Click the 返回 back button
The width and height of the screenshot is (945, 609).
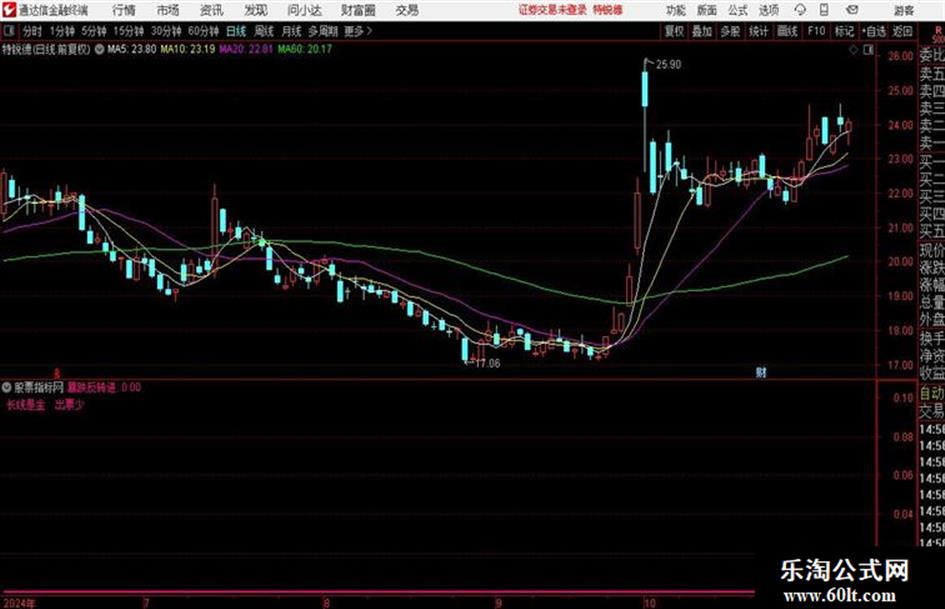(902, 31)
